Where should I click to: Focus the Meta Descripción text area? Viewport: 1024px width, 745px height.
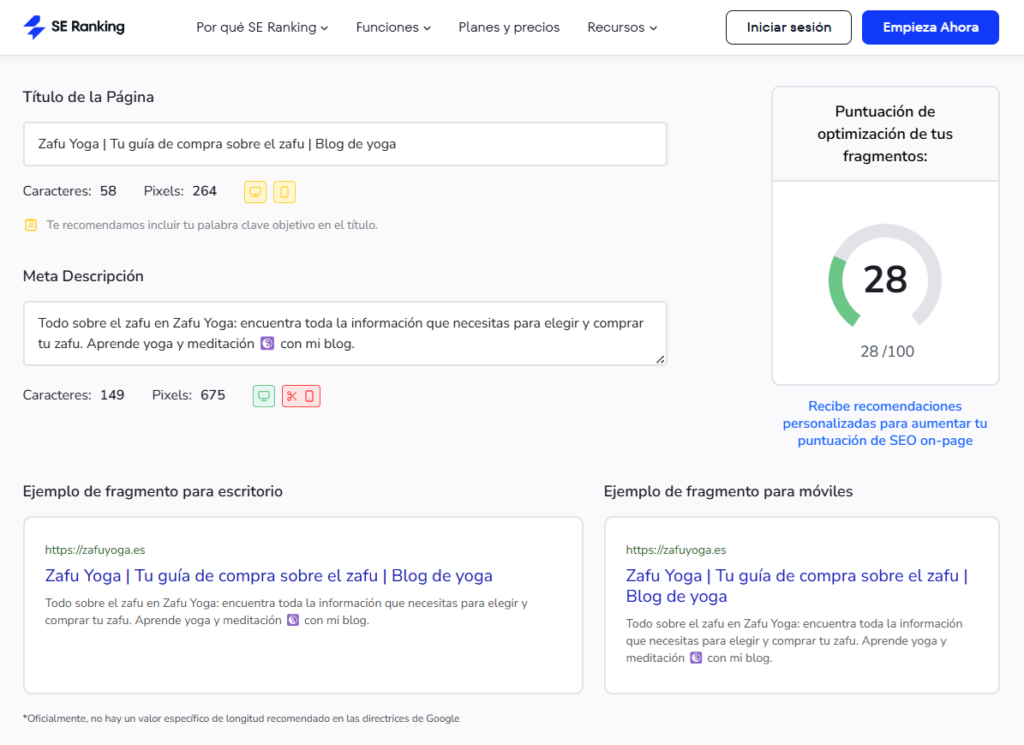345,333
